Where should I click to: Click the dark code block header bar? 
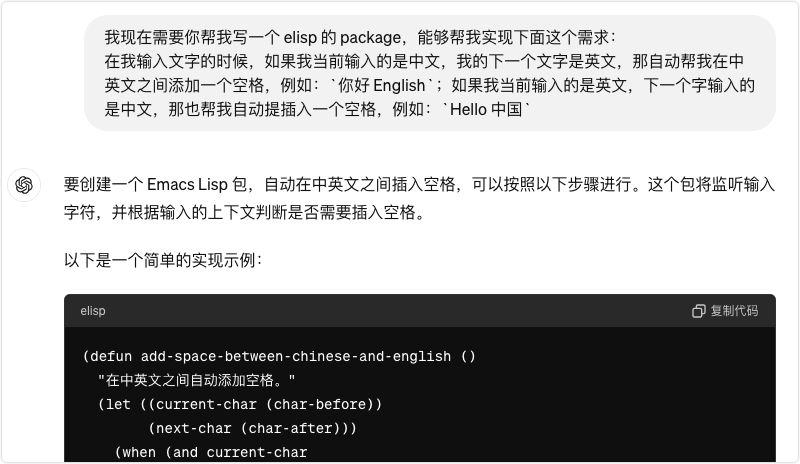[420, 311]
